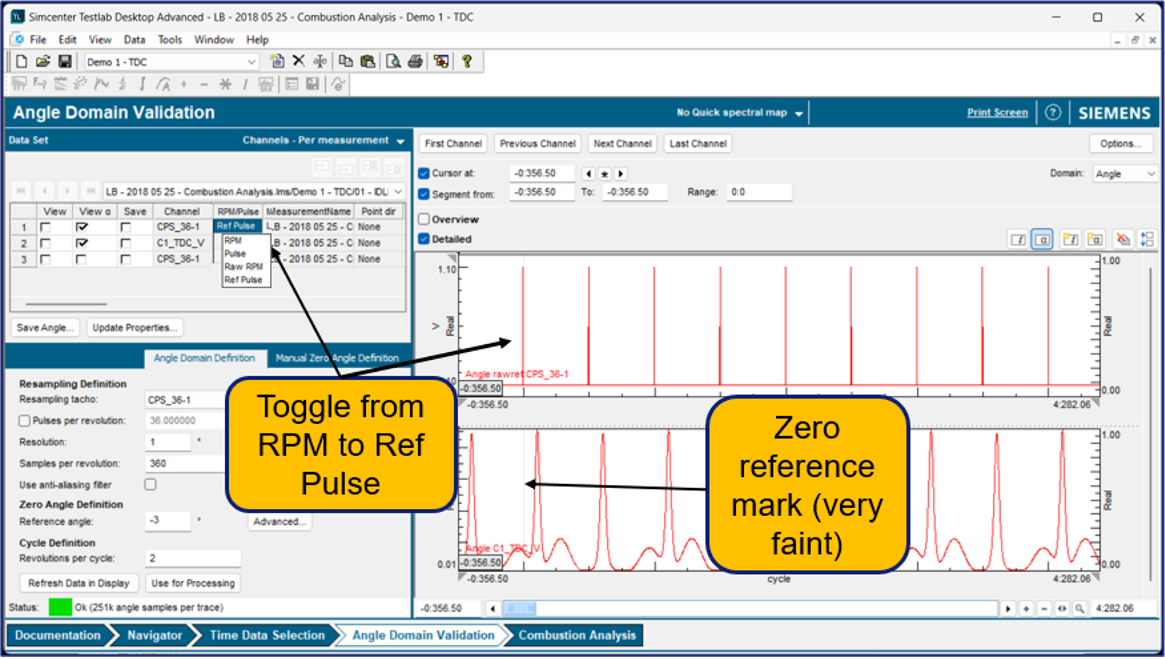Click the Save floppy disk icon
1165x659 pixels.
pyautogui.click(x=65, y=62)
